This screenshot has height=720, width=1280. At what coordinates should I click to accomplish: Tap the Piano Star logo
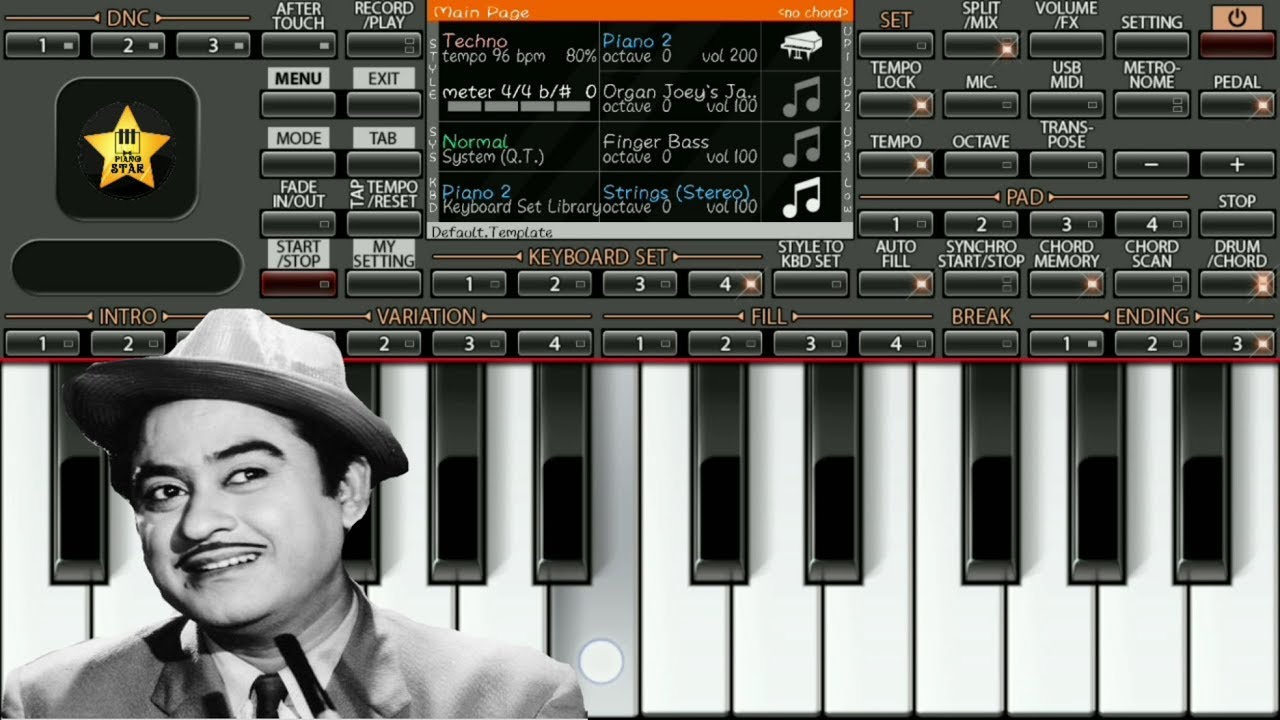click(x=127, y=149)
